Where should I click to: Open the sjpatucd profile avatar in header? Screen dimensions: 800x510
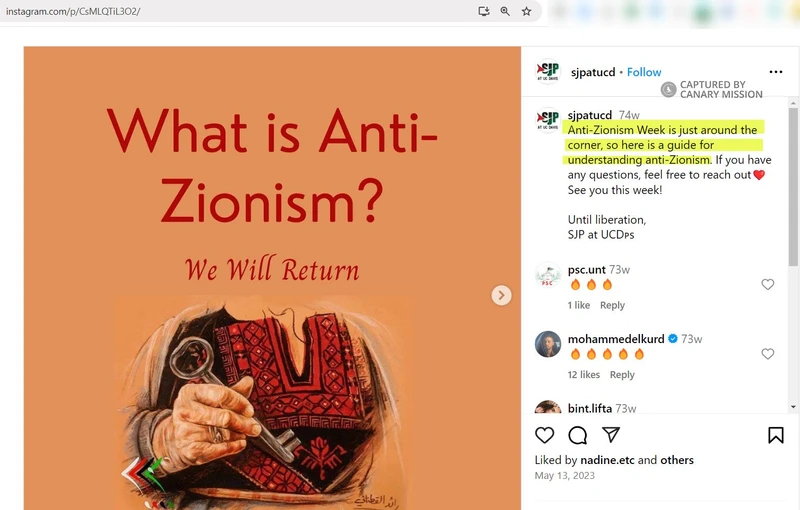547,71
